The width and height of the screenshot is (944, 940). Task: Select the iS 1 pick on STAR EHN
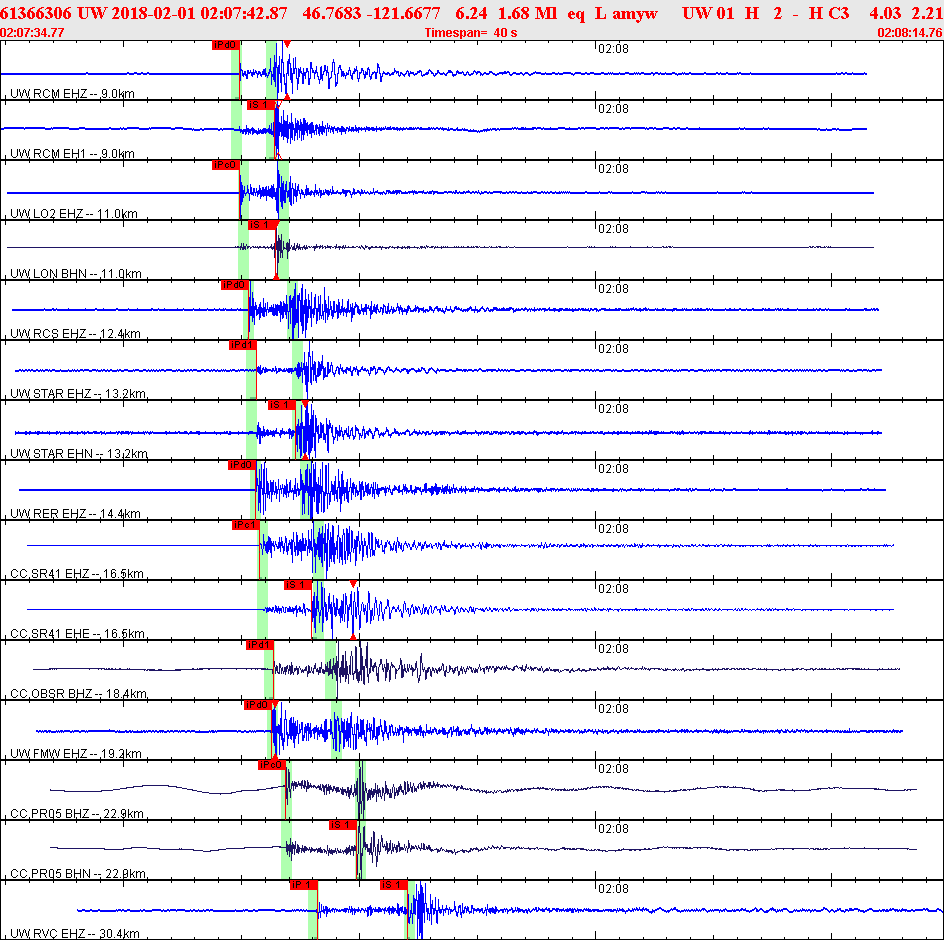click(281, 405)
